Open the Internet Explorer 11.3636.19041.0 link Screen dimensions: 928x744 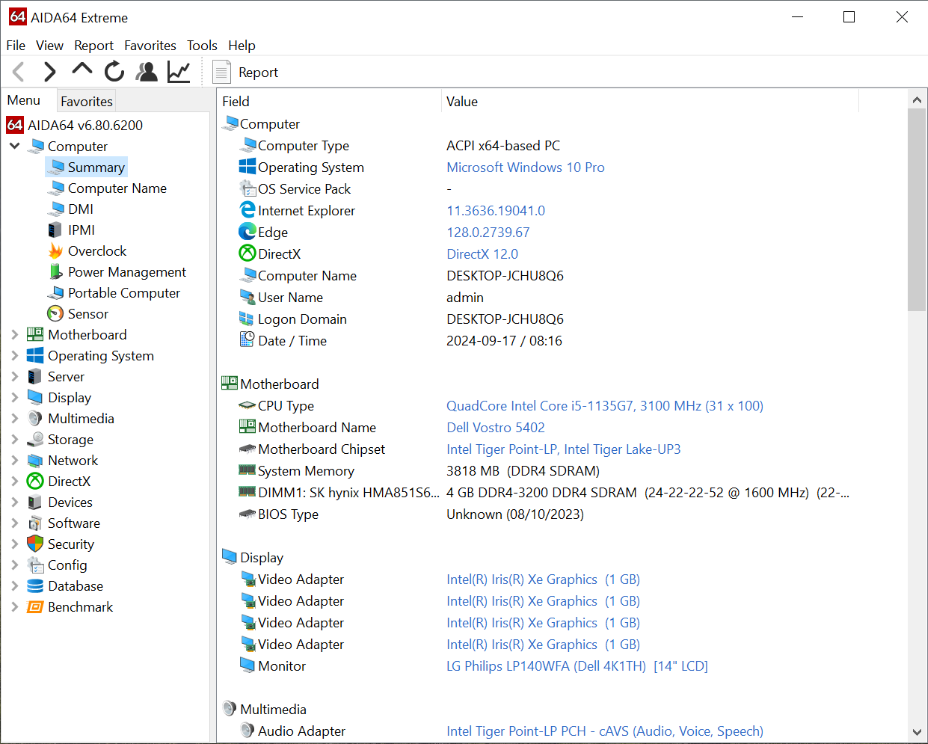click(x=496, y=210)
